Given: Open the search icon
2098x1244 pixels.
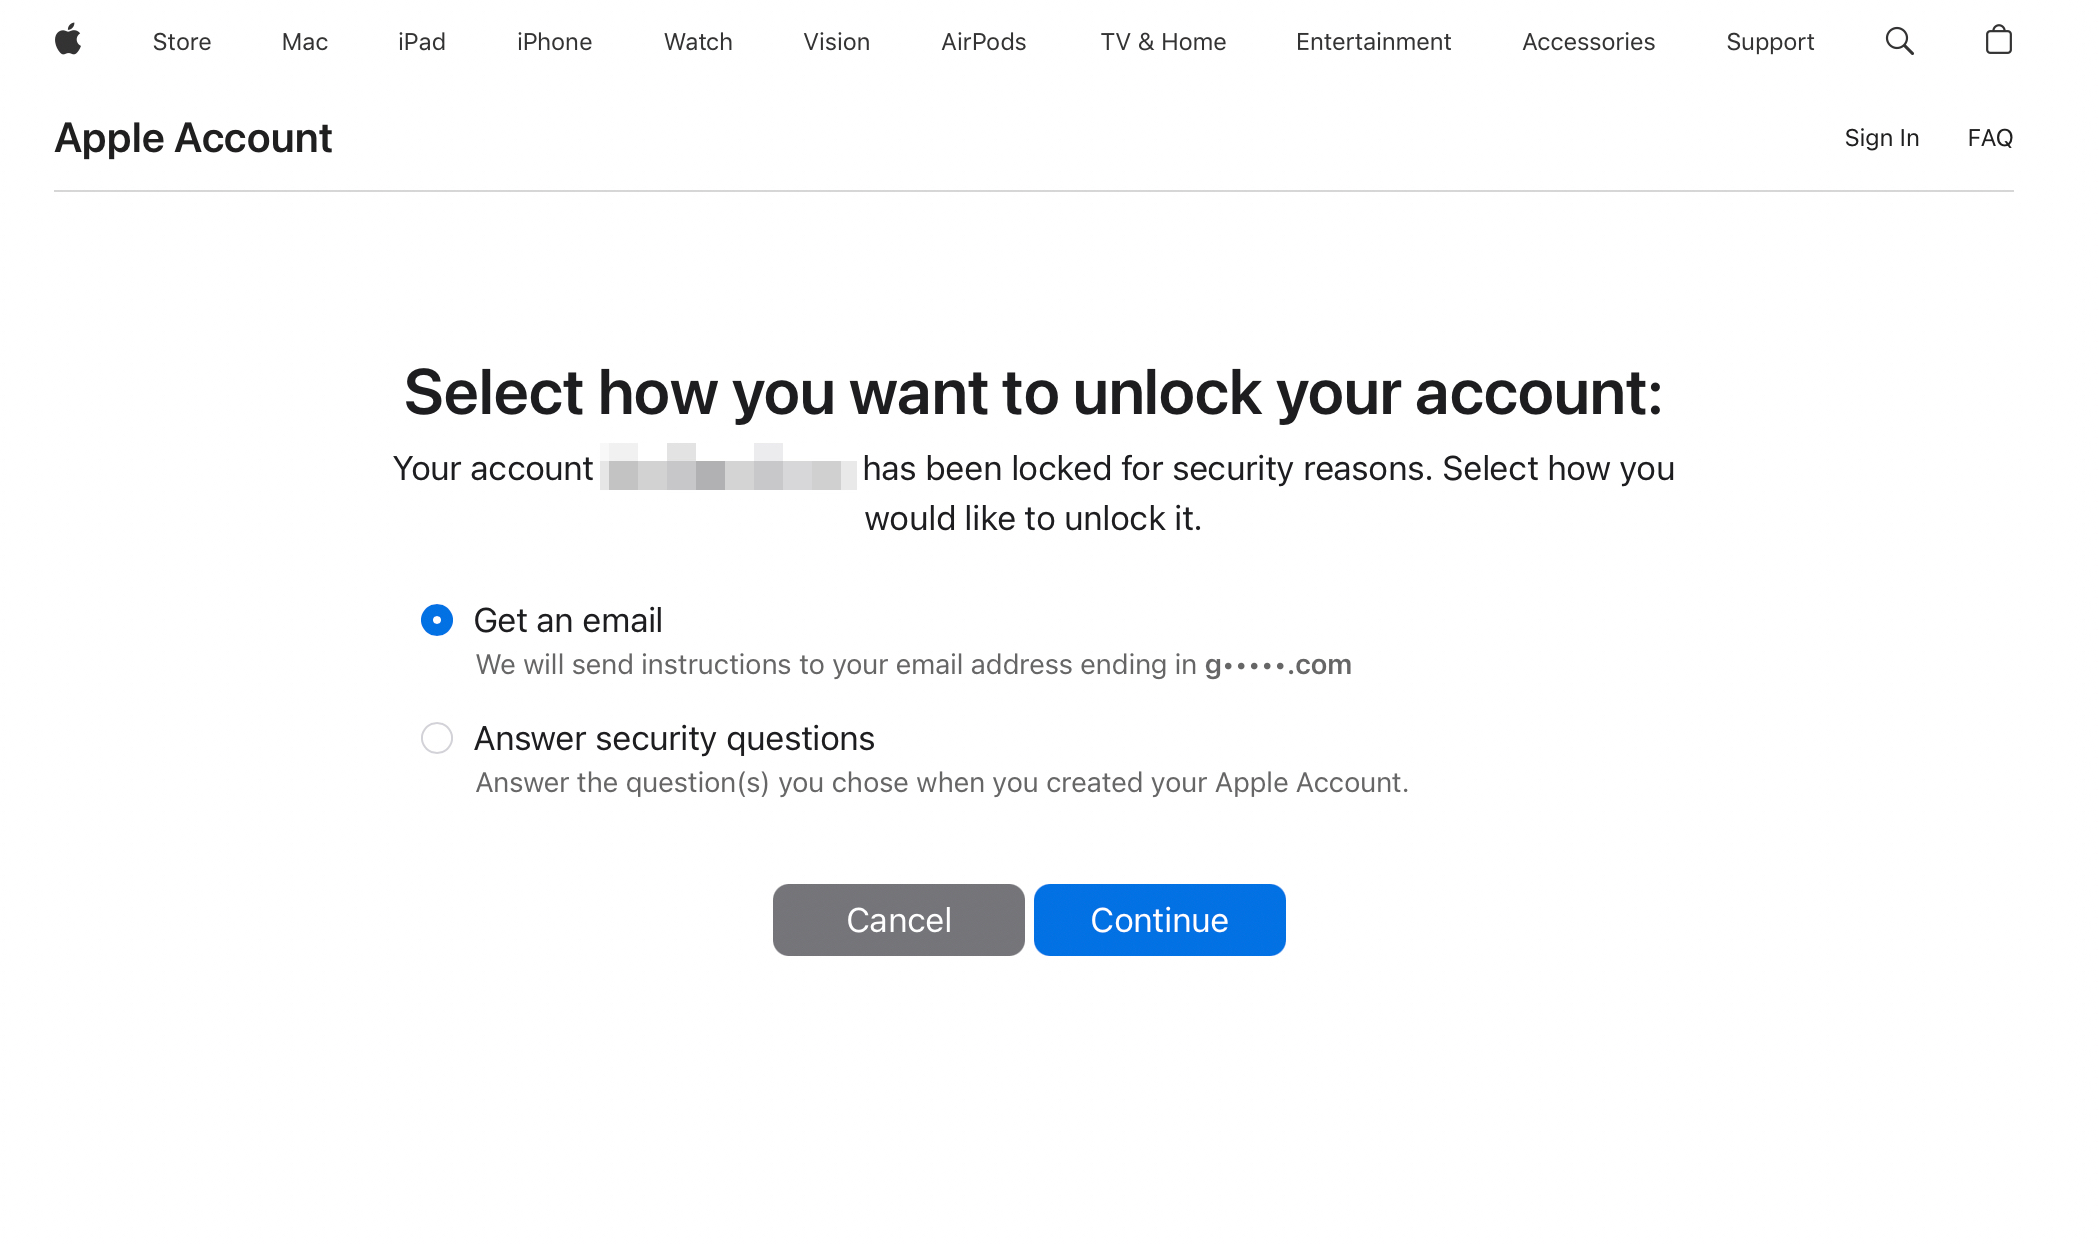Looking at the screenshot, I should 1901,41.
